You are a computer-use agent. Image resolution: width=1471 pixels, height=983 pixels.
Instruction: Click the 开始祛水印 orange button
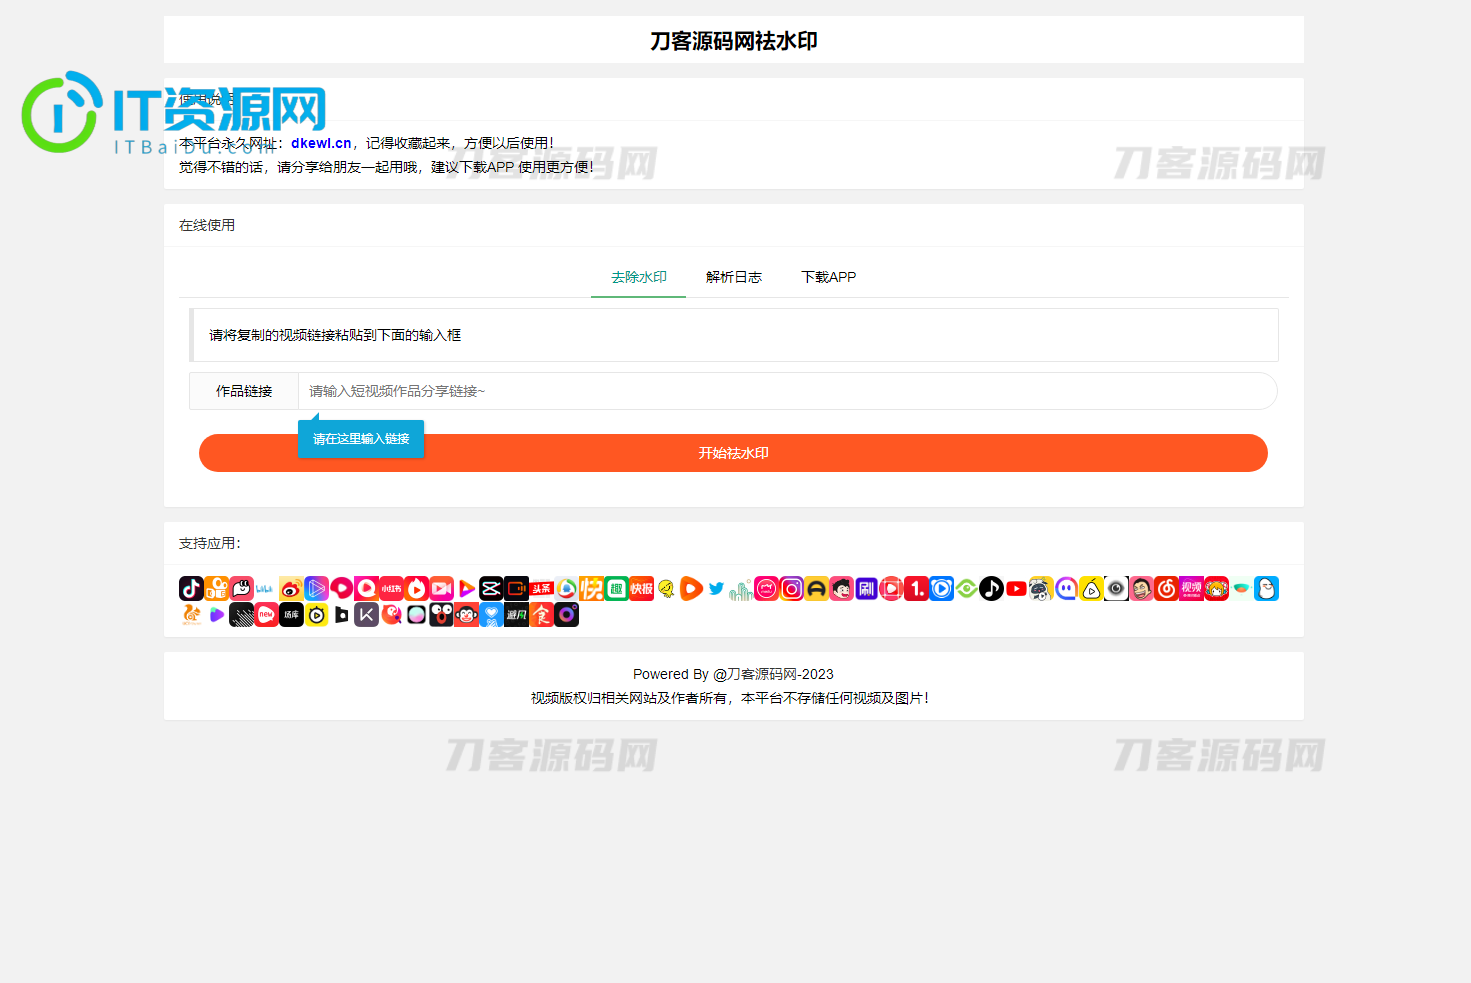click(x=733, y=453)
